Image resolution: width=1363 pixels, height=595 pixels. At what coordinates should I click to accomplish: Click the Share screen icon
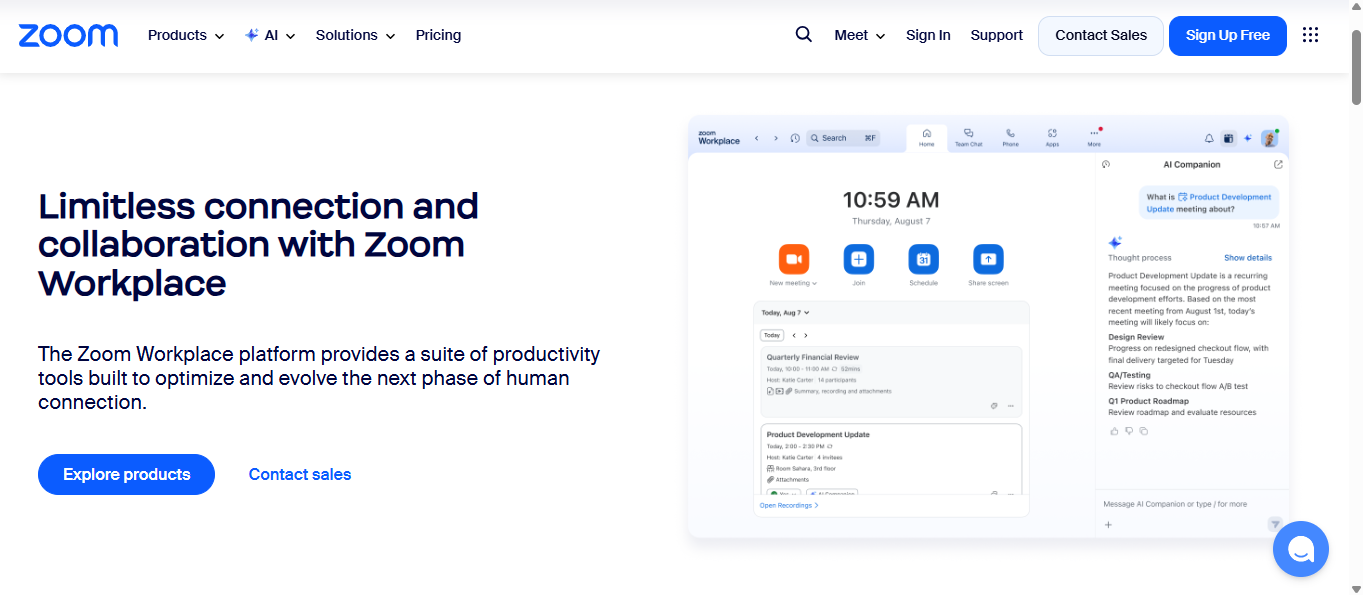coord(988,259)
